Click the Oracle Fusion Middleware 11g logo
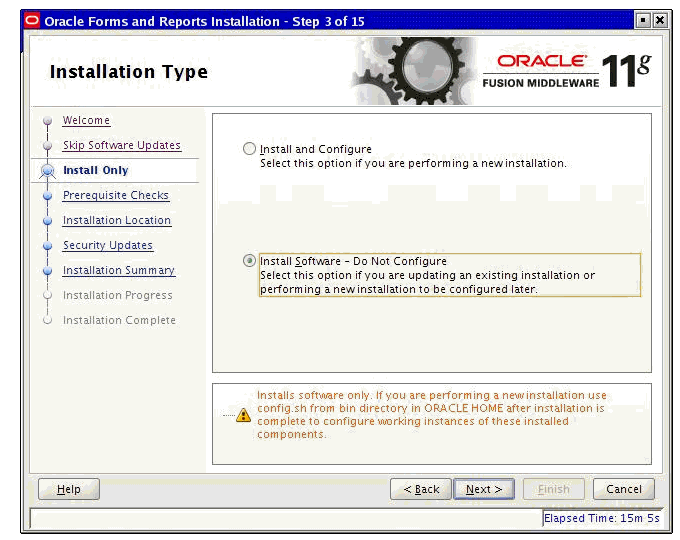The width and height of the screenshot is (680, 540). (x=567, y=71)
